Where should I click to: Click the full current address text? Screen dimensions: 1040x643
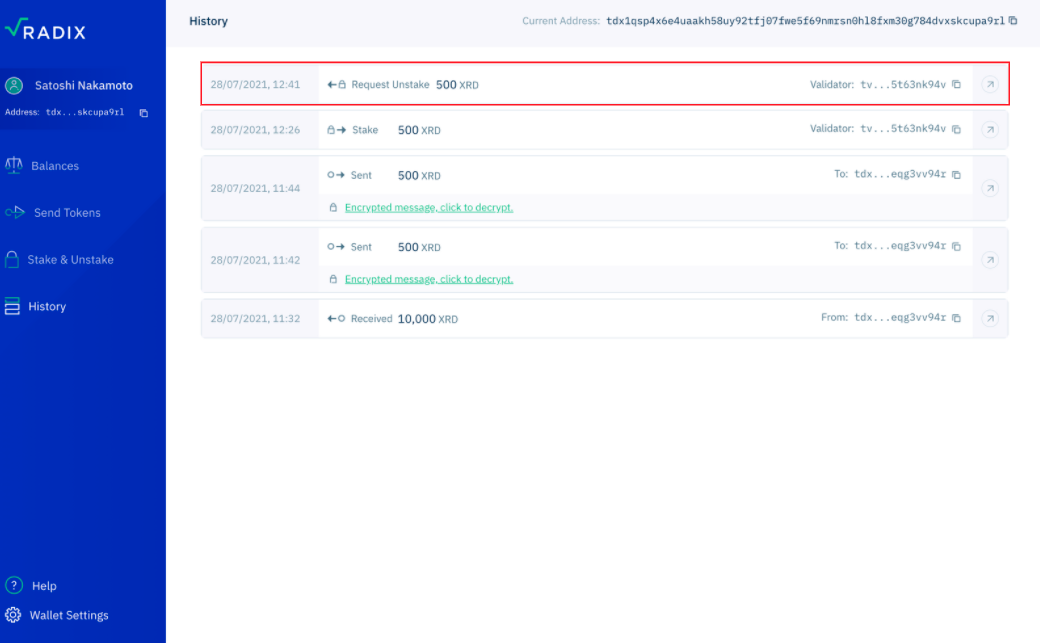805,21
